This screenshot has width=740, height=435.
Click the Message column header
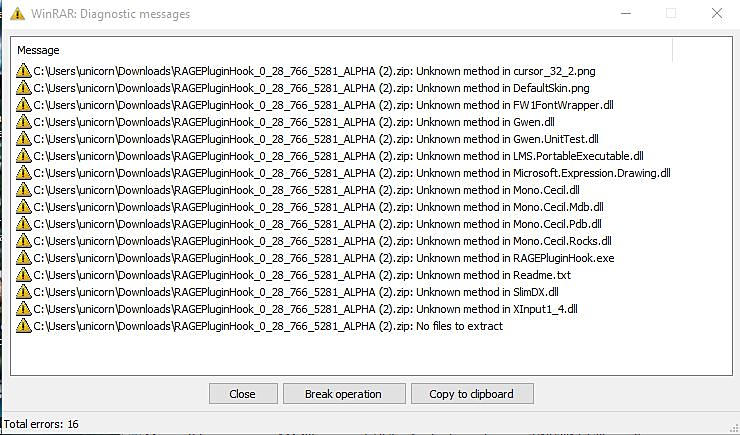38,50
